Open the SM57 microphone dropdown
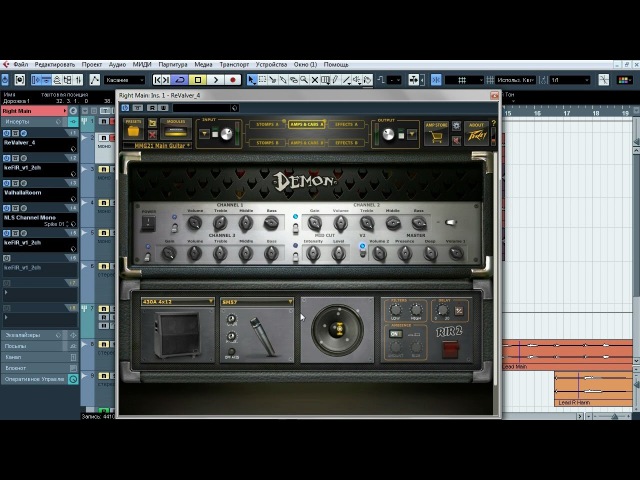The width and height of the screenshot is (640, 480). pos(256,301)
